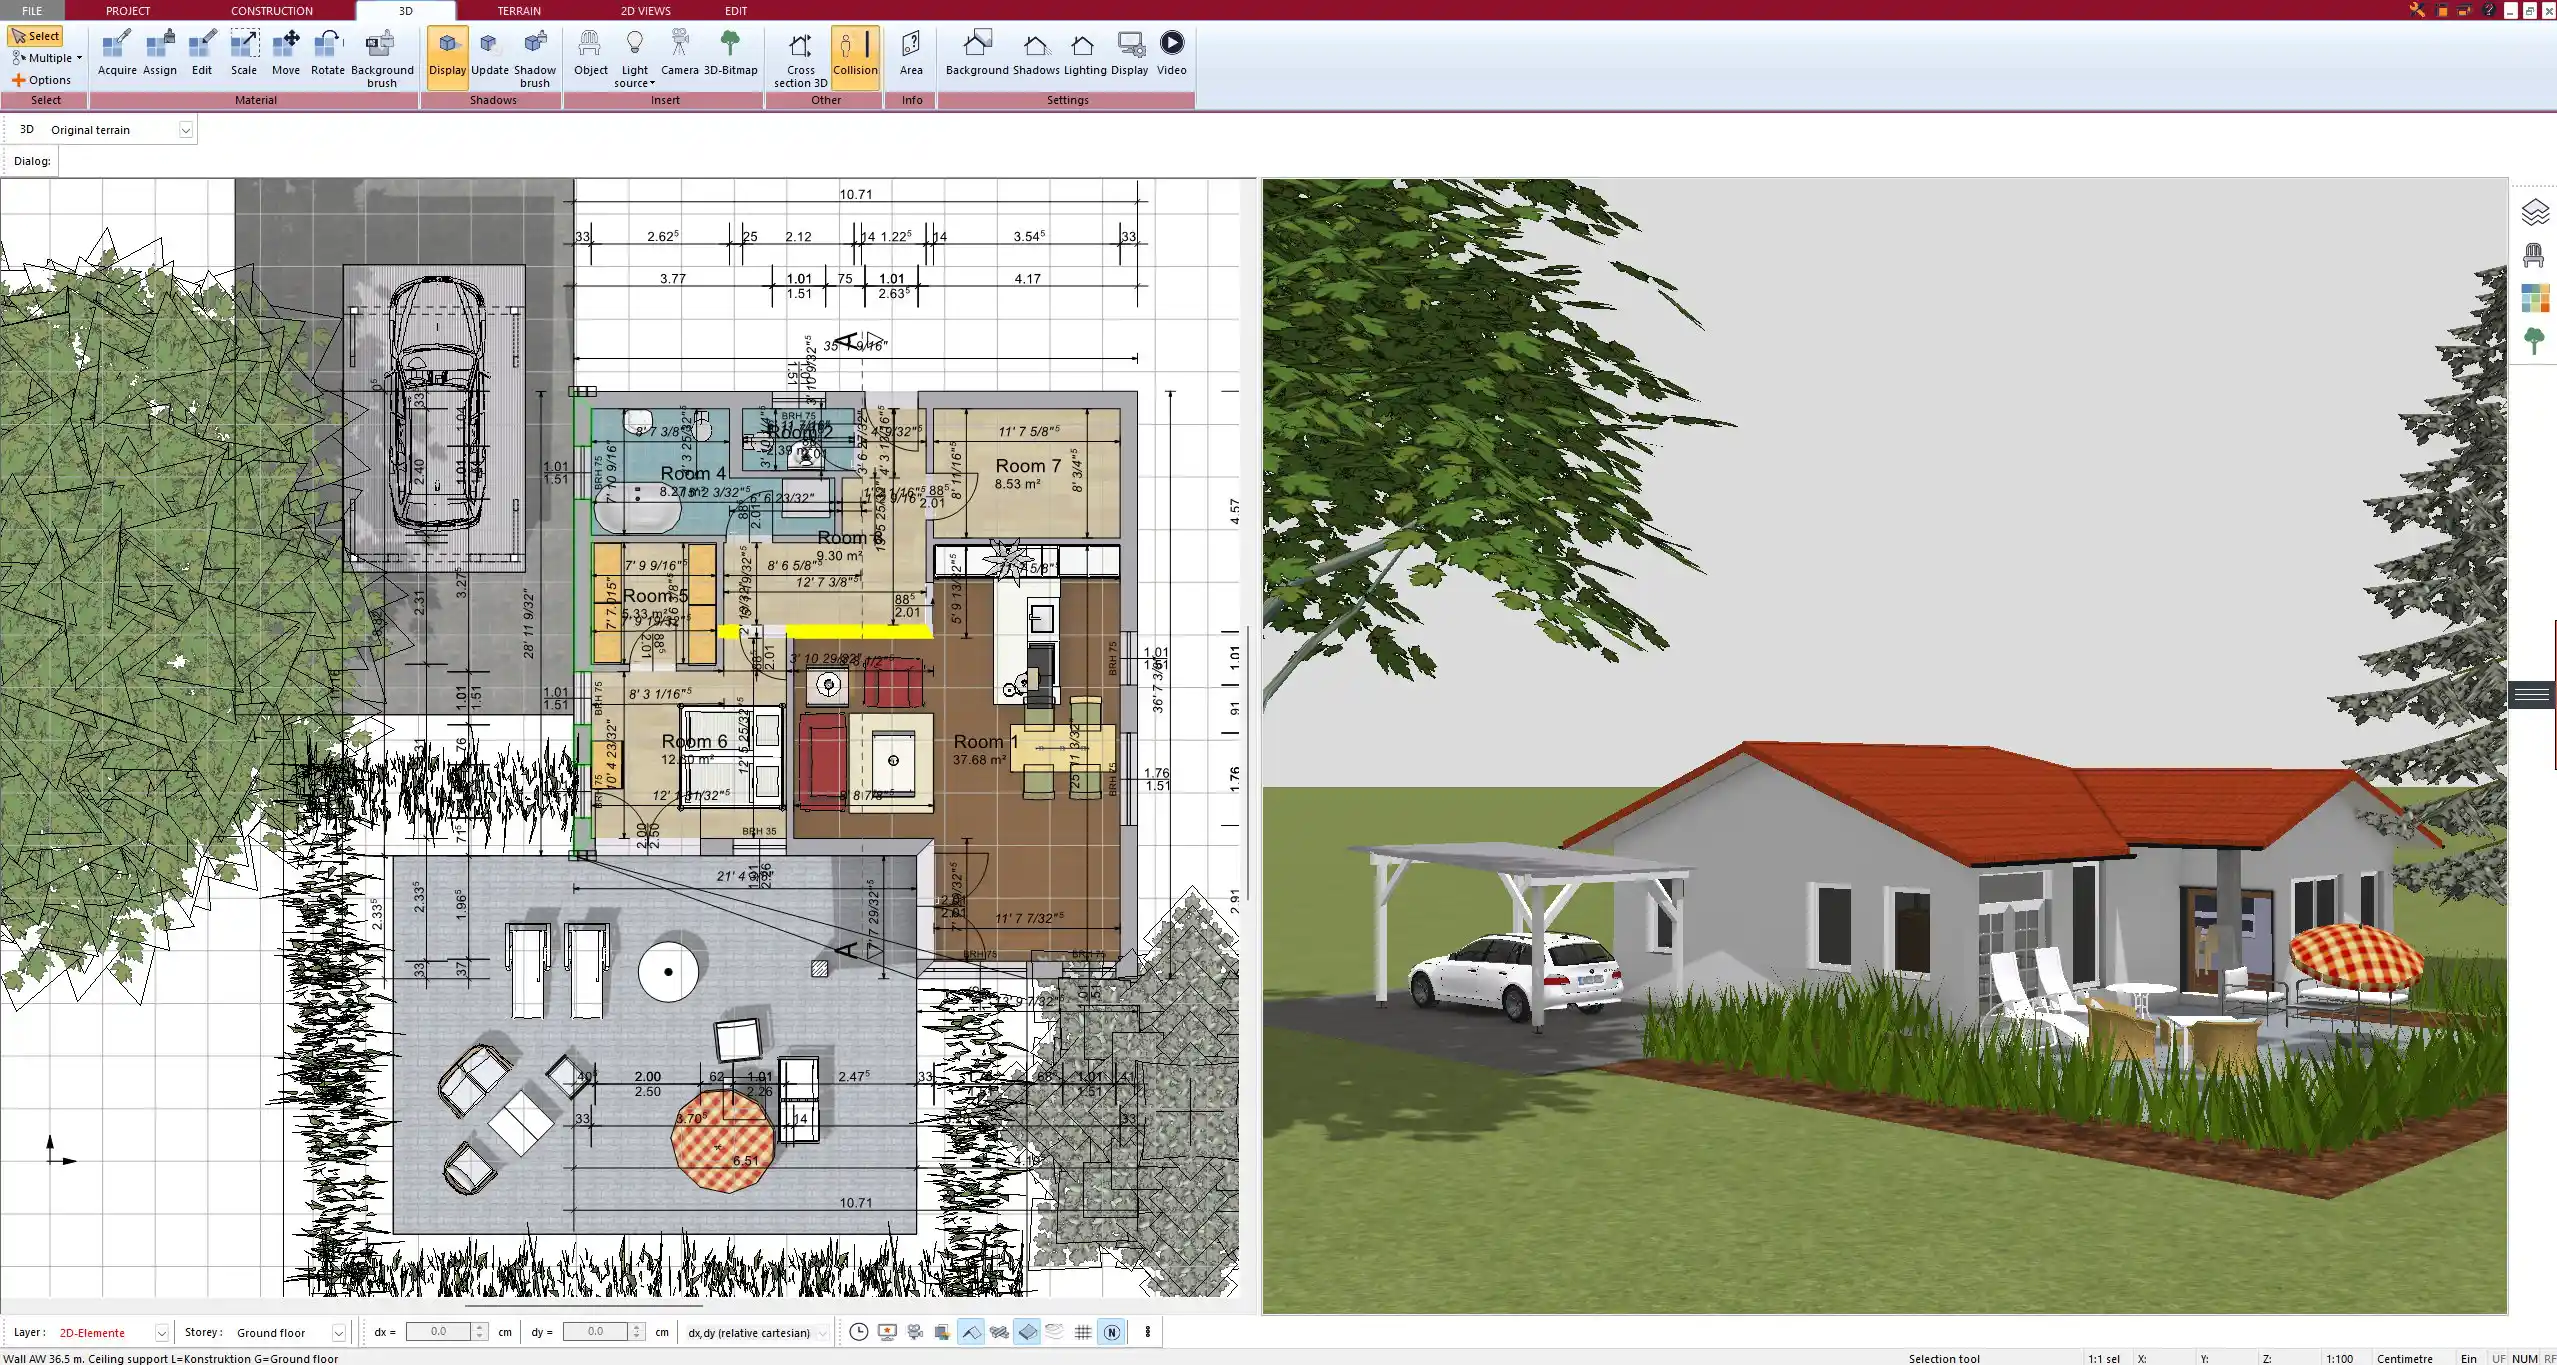The width and height of the screenshot is (2557, 1365).
Task: Select the Acquire material tool
Action: [x=117, y=53]
